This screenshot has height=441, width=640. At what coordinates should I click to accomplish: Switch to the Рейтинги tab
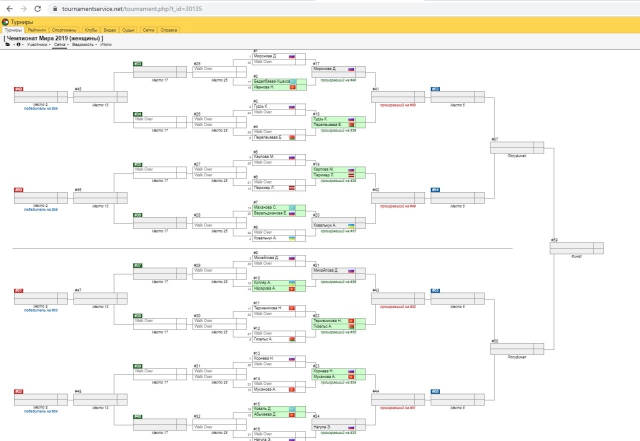(35, 30)
